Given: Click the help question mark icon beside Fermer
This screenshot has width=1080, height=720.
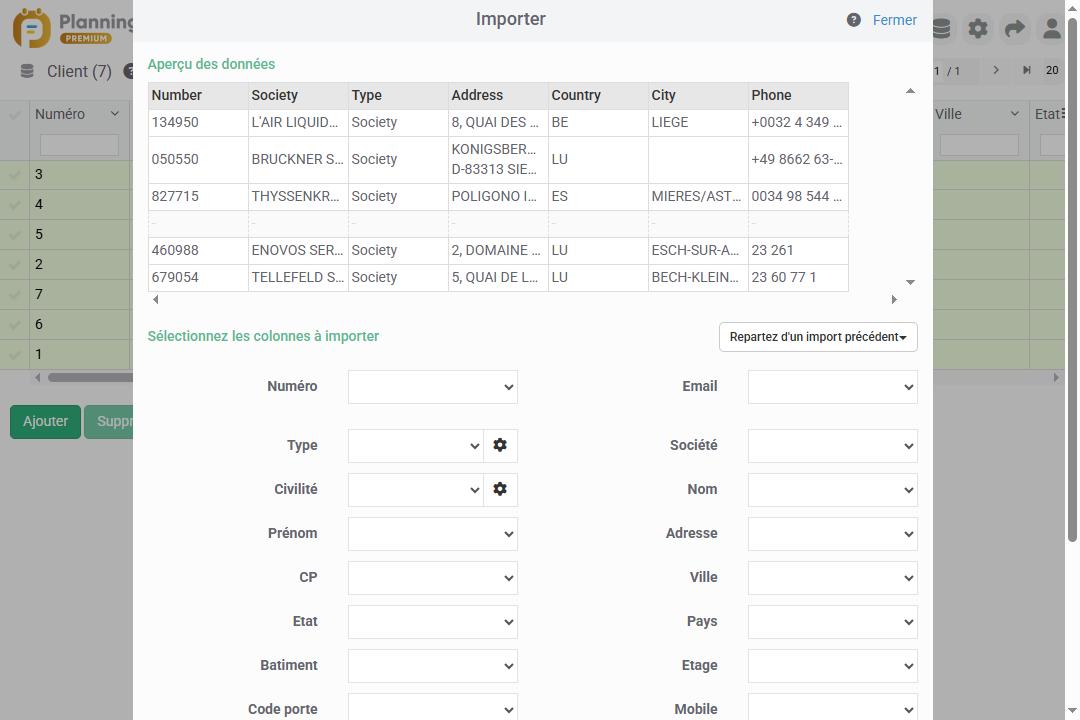Looking at the screenshot, I should [853, 20].
